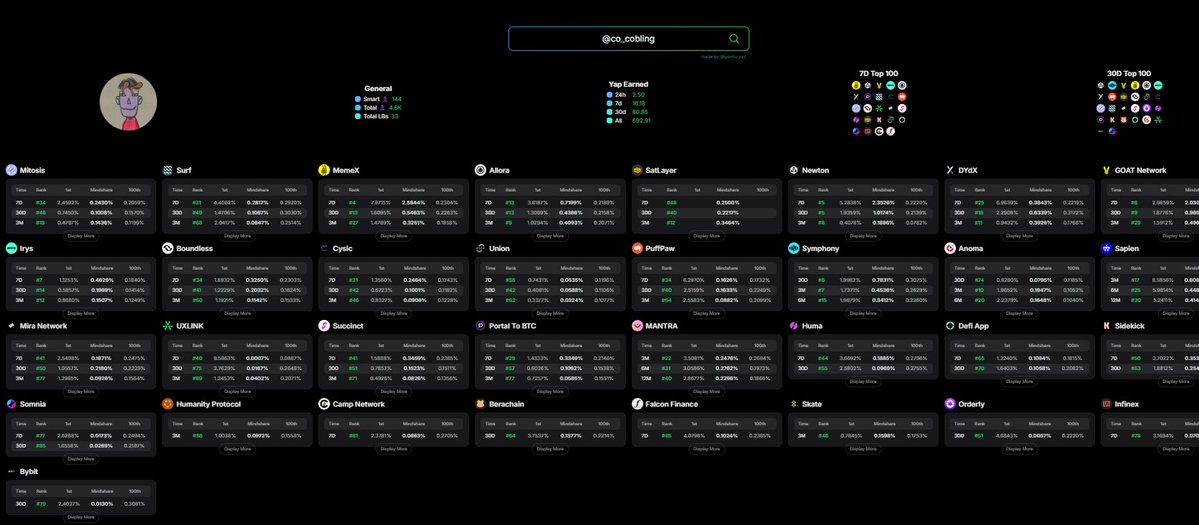Click the purple Huma logo icon
1199x525 pixels.
(794, 326)
